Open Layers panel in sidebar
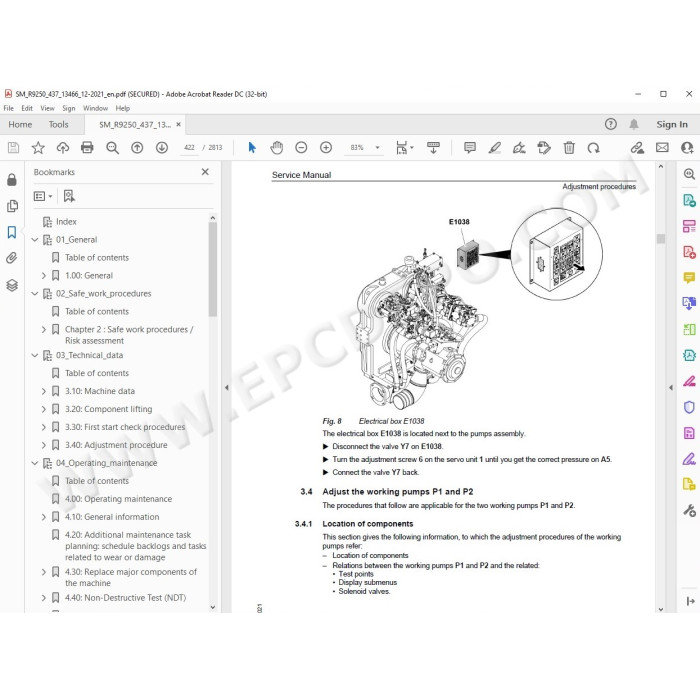The image size is (700, 700). coord(12,285)
